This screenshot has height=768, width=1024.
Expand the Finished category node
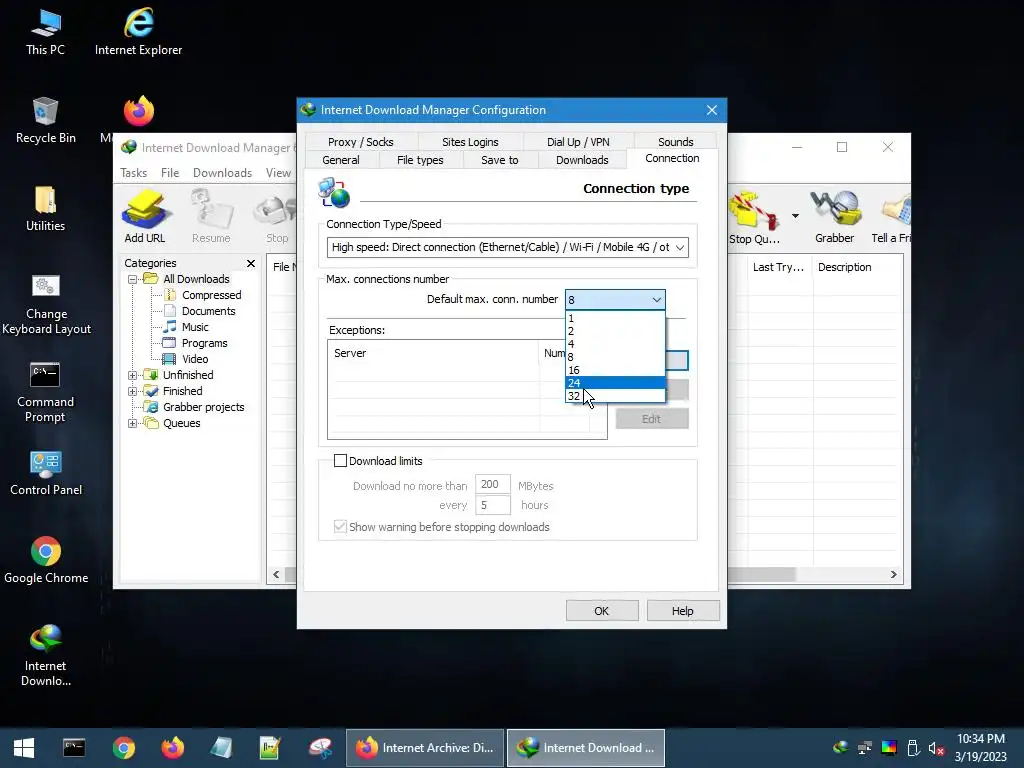133,391
